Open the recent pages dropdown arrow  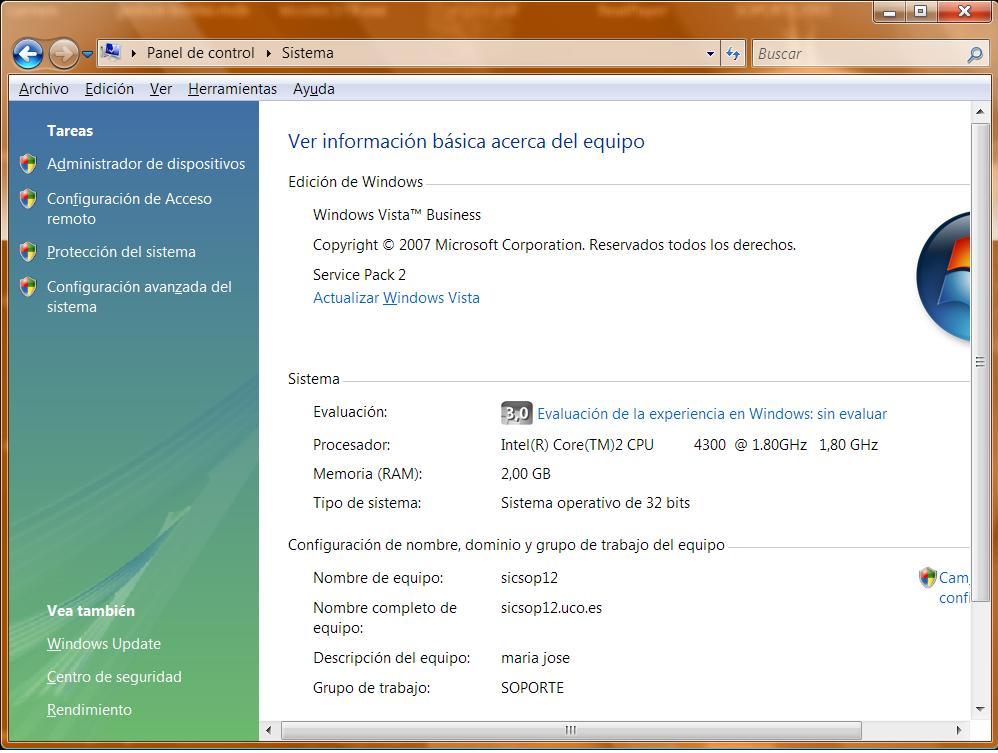tap(88, 54)
